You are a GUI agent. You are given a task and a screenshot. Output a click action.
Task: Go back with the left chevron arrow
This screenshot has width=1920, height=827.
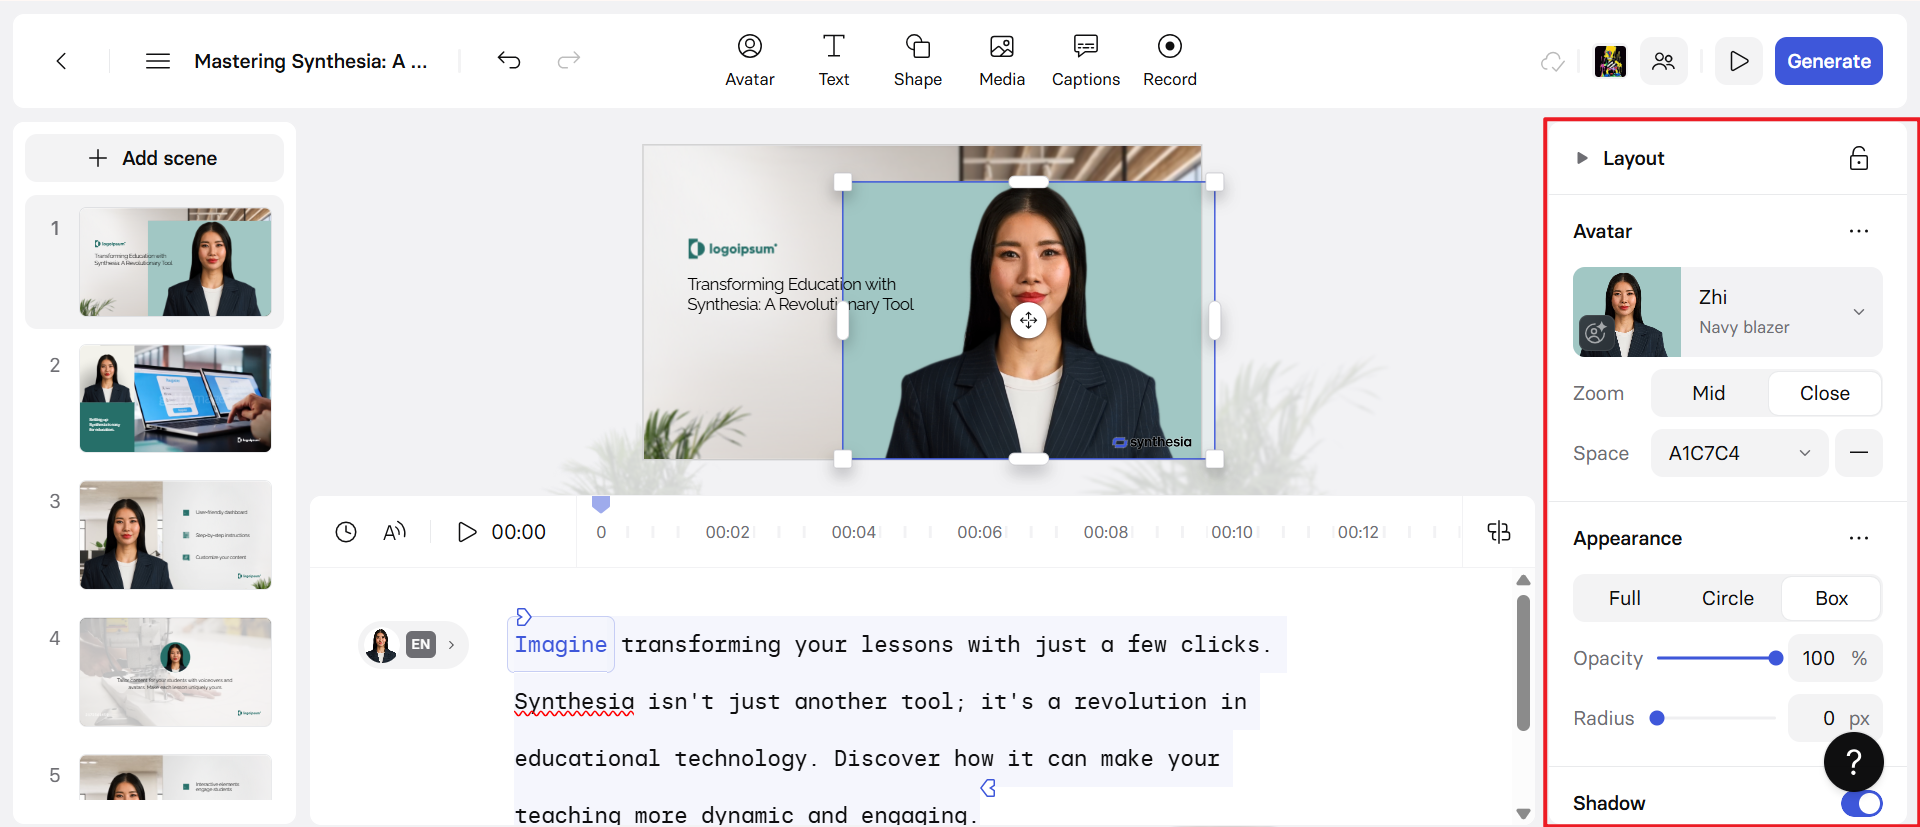61,61
